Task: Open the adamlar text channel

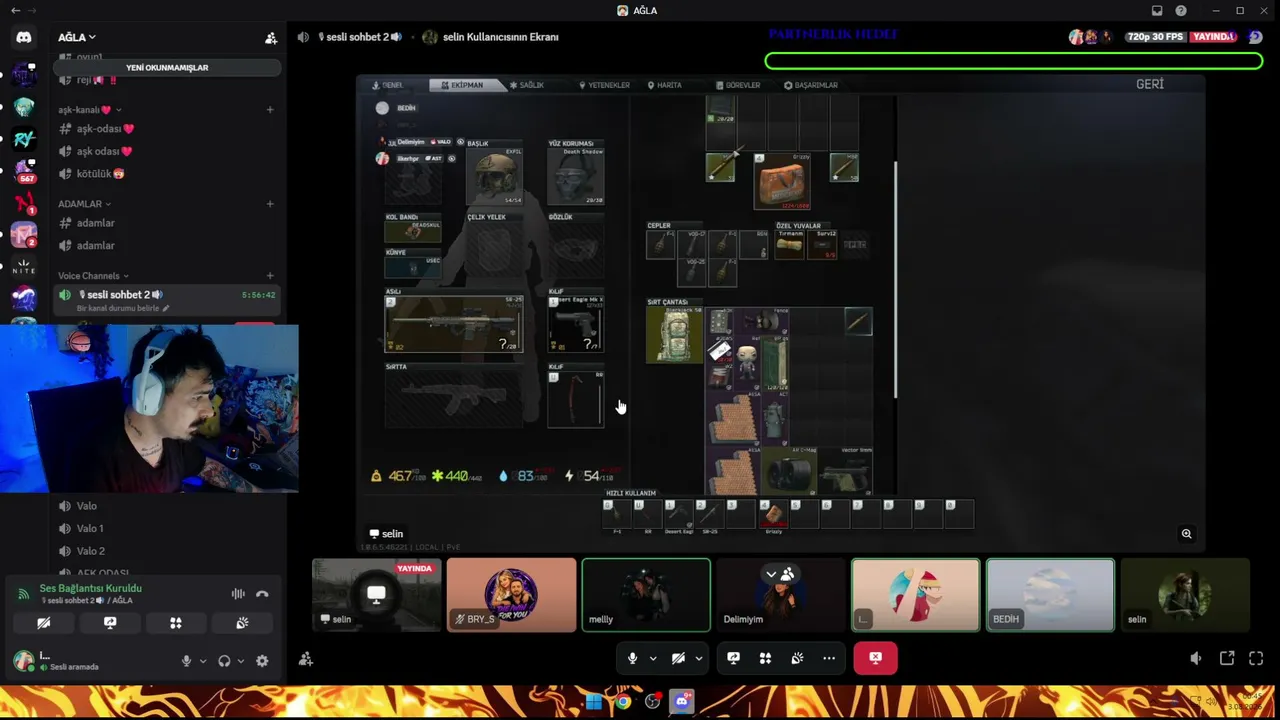Action: [x=166, y=223]
